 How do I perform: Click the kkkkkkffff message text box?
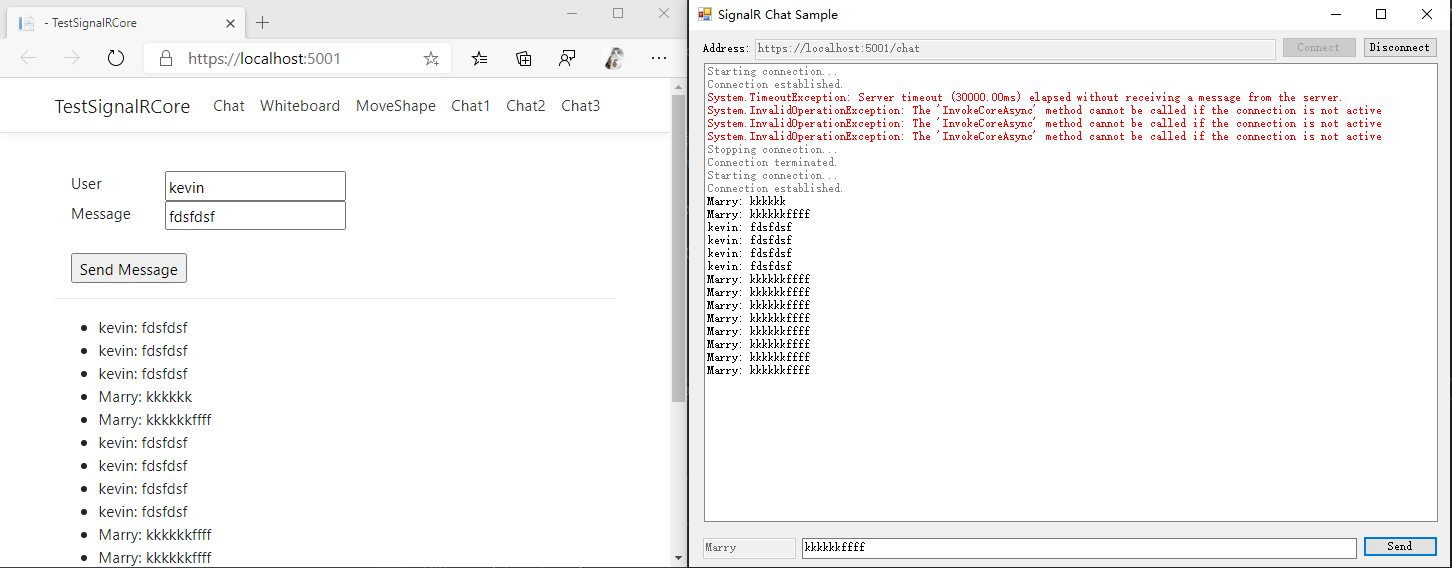(1079, 548)
